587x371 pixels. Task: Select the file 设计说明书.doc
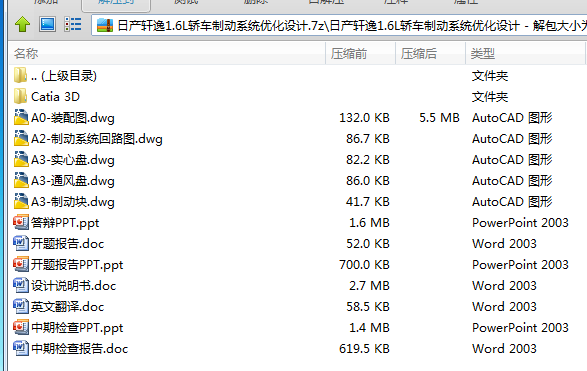74,286
